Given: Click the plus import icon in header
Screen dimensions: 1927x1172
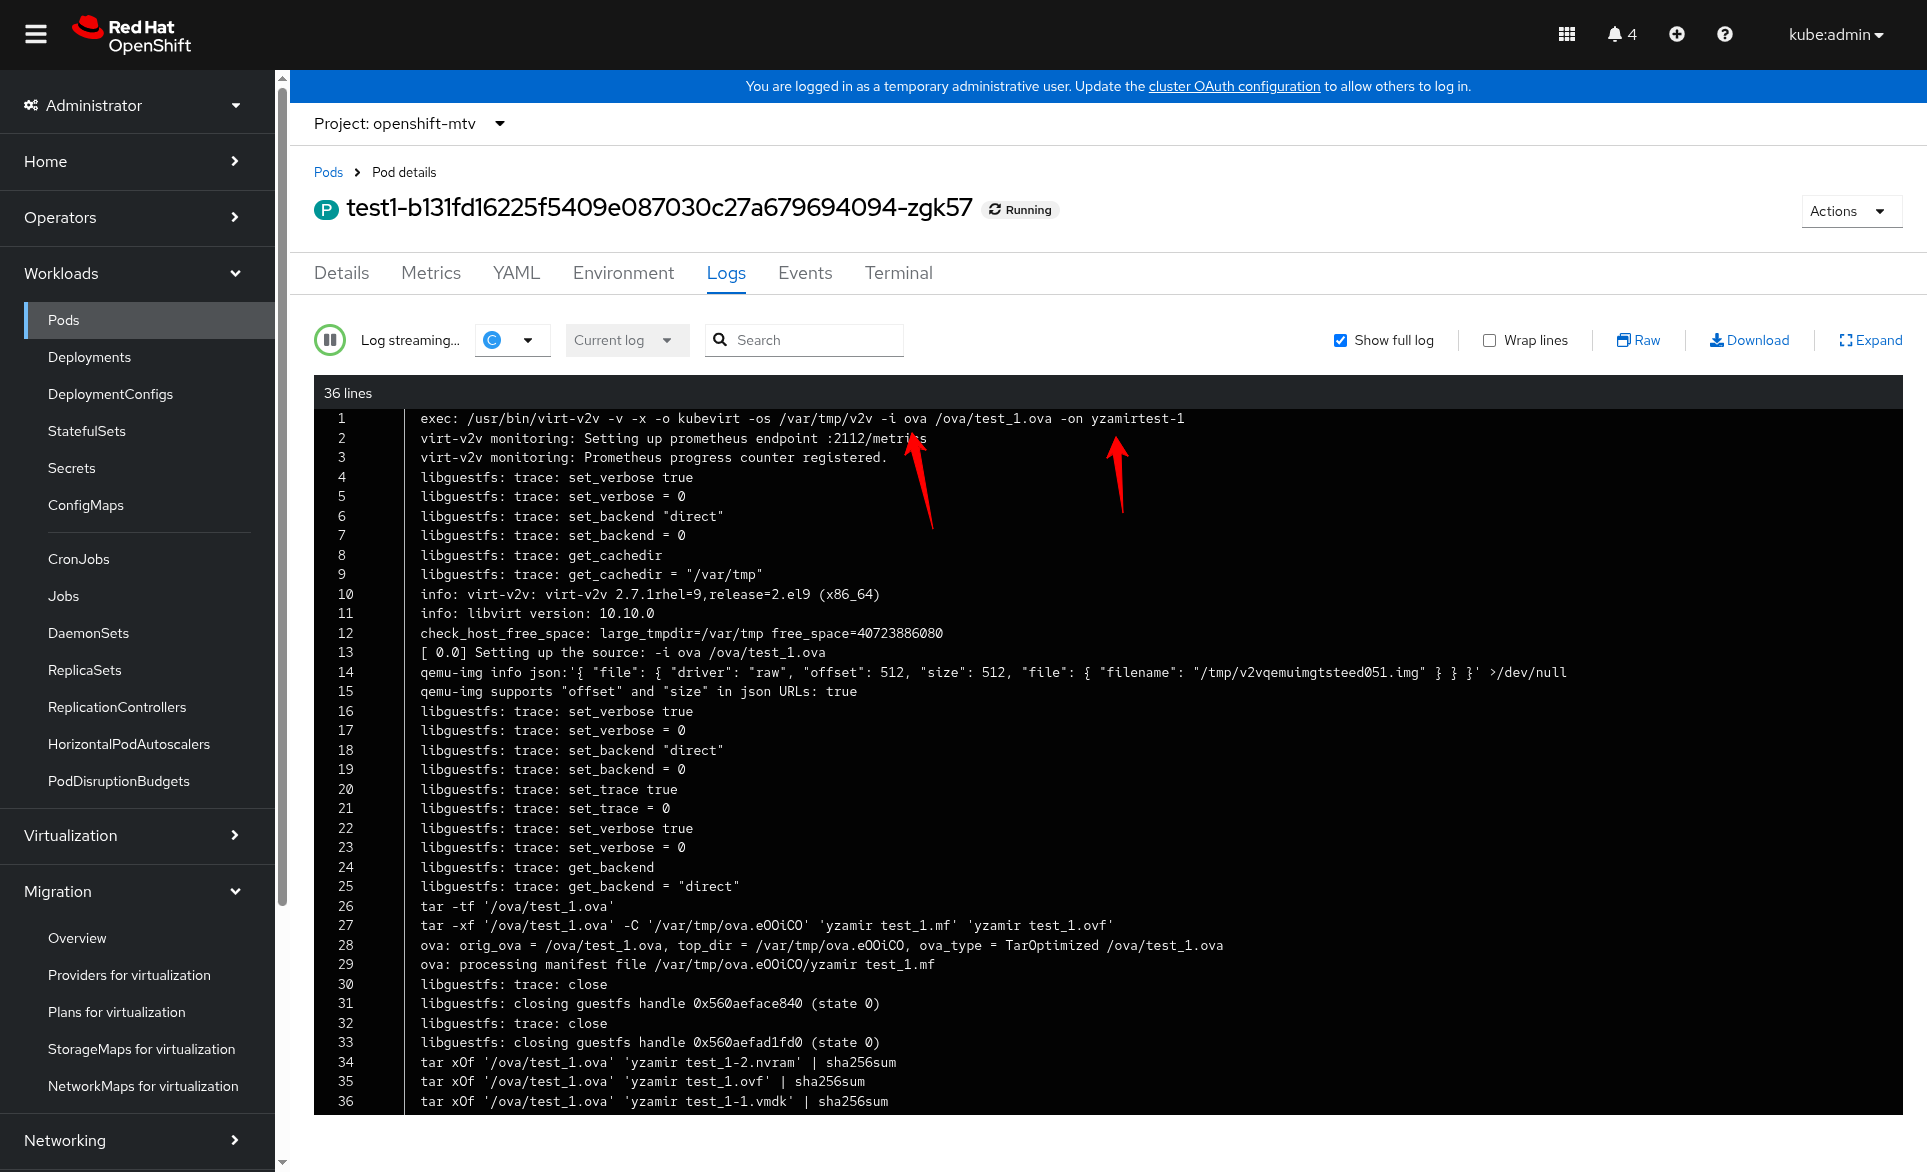Looking at the screenshot, I should pos(1677,35).
